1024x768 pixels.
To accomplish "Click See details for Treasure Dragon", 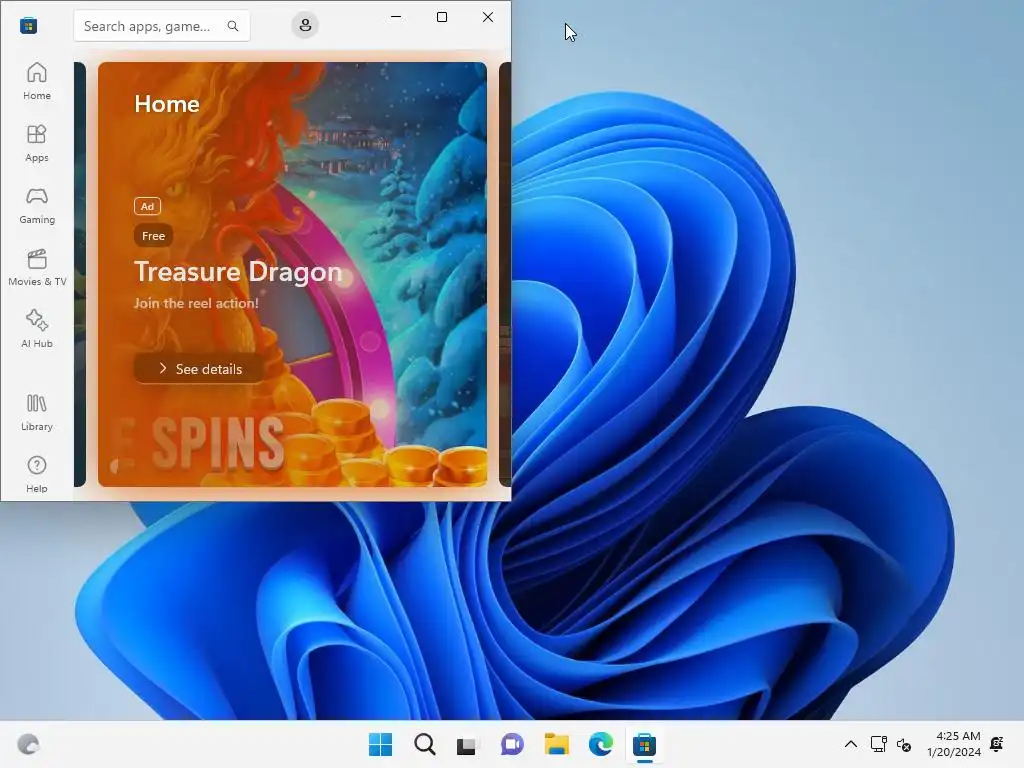I will 199,369.
